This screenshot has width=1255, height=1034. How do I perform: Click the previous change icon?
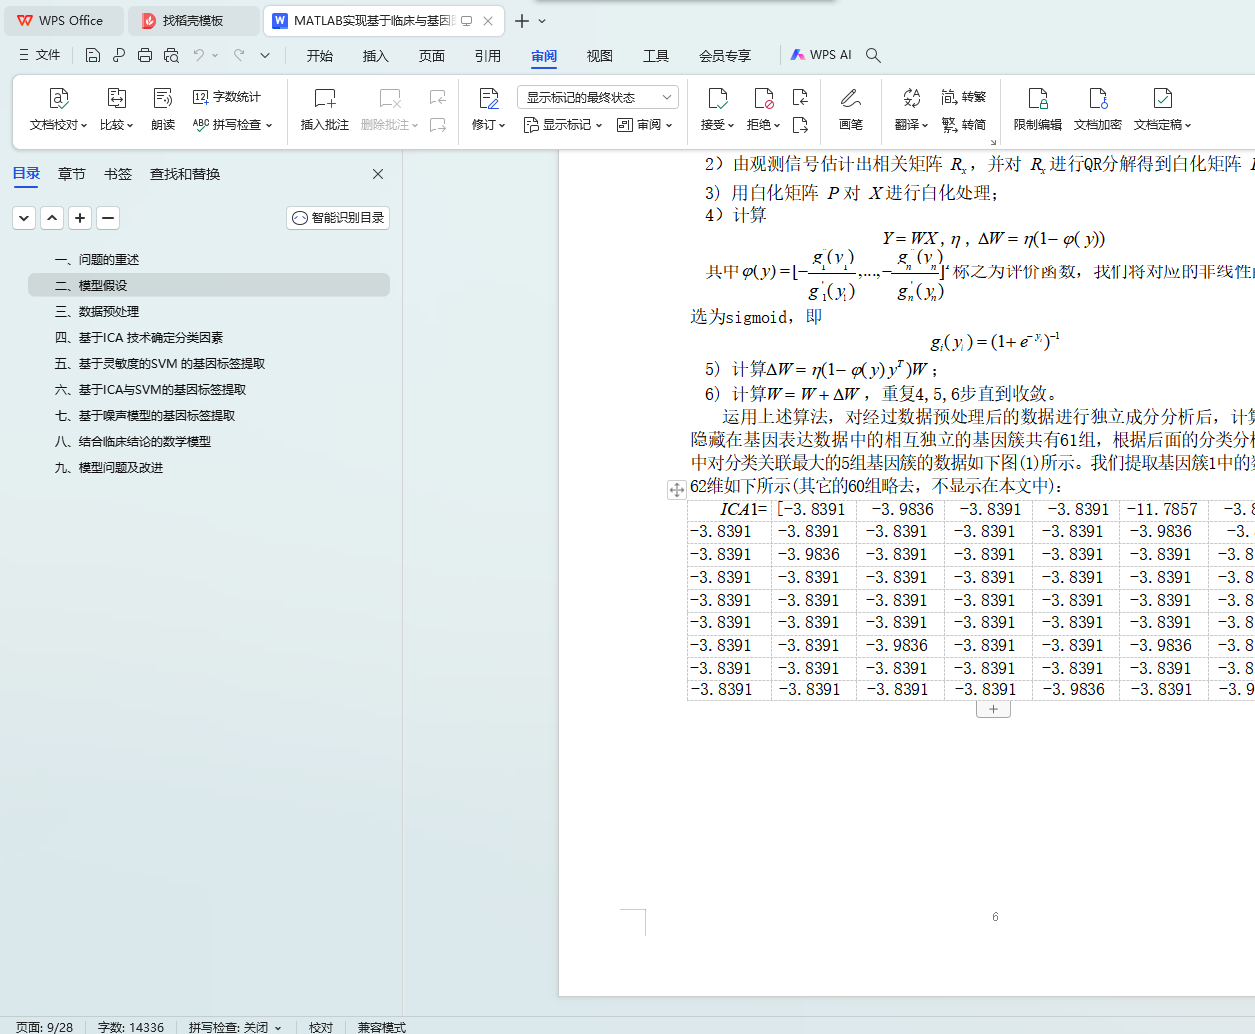(800, 97)
